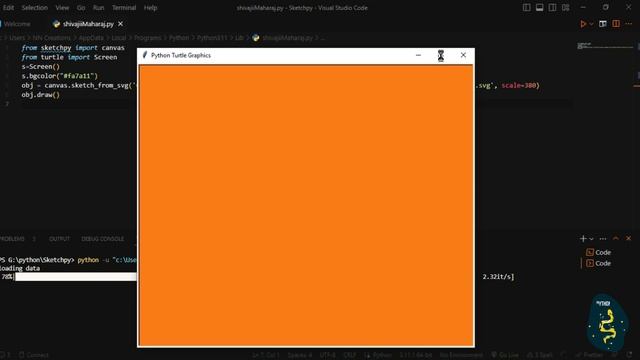Open the Terminal menu
Viewport: 640px width, 360px height.
124,8
